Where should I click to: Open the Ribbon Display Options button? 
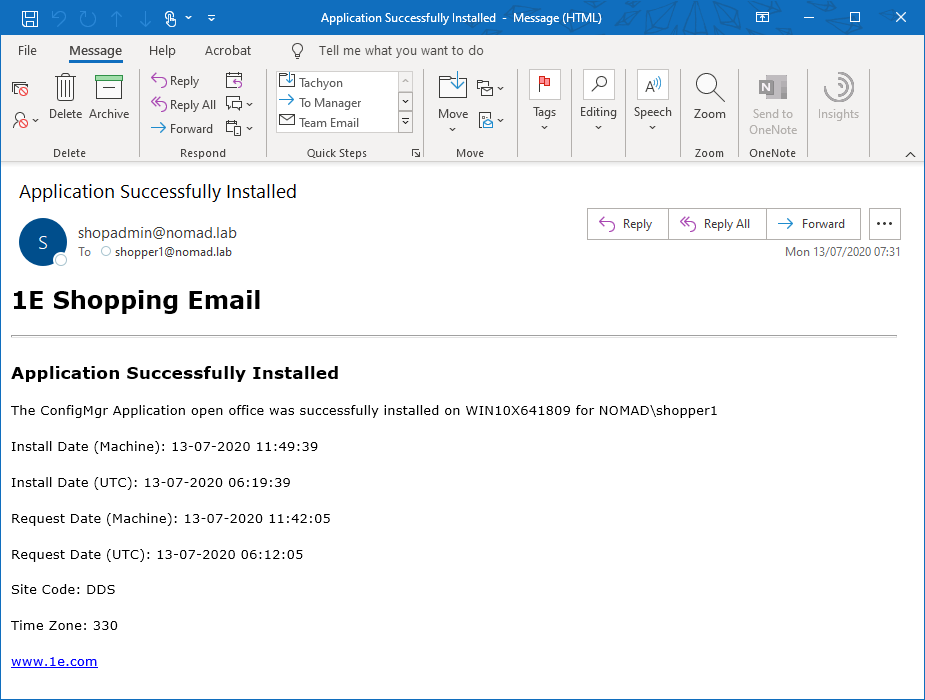click(762, 18)
